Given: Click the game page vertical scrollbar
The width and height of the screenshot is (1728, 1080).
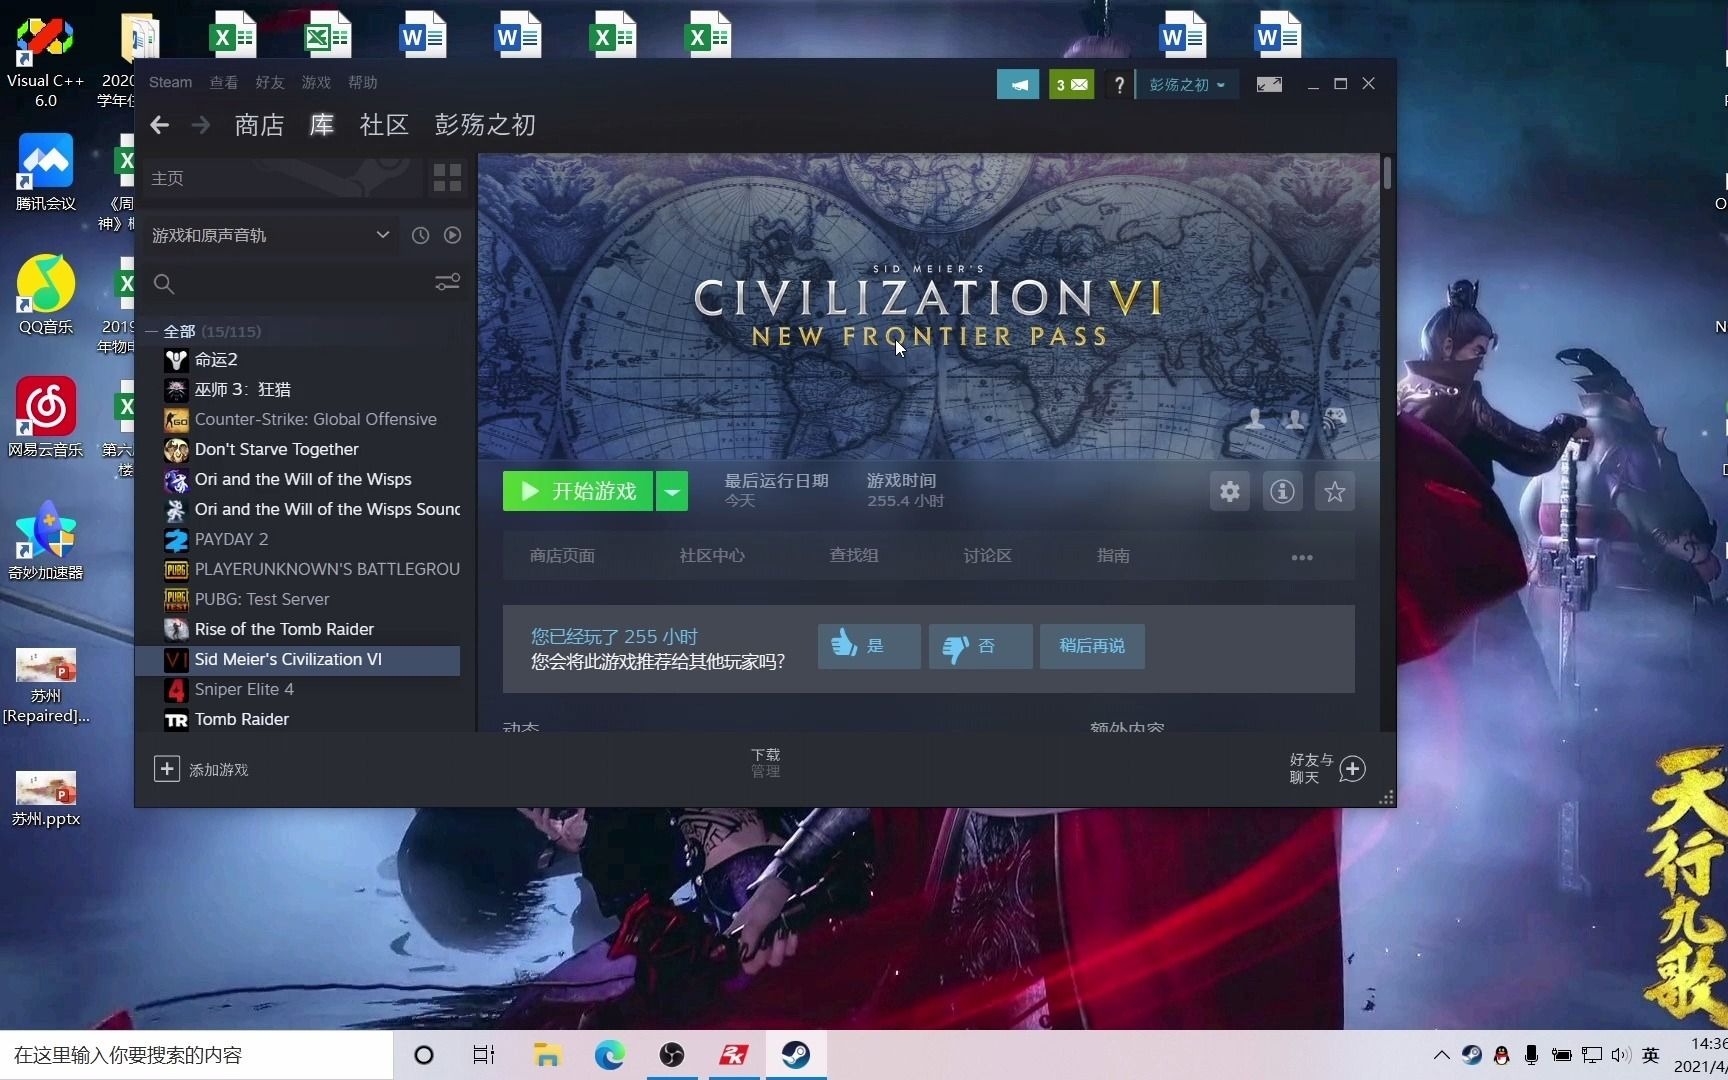Looking at the screenshot, I should [x=1387, y=173].
